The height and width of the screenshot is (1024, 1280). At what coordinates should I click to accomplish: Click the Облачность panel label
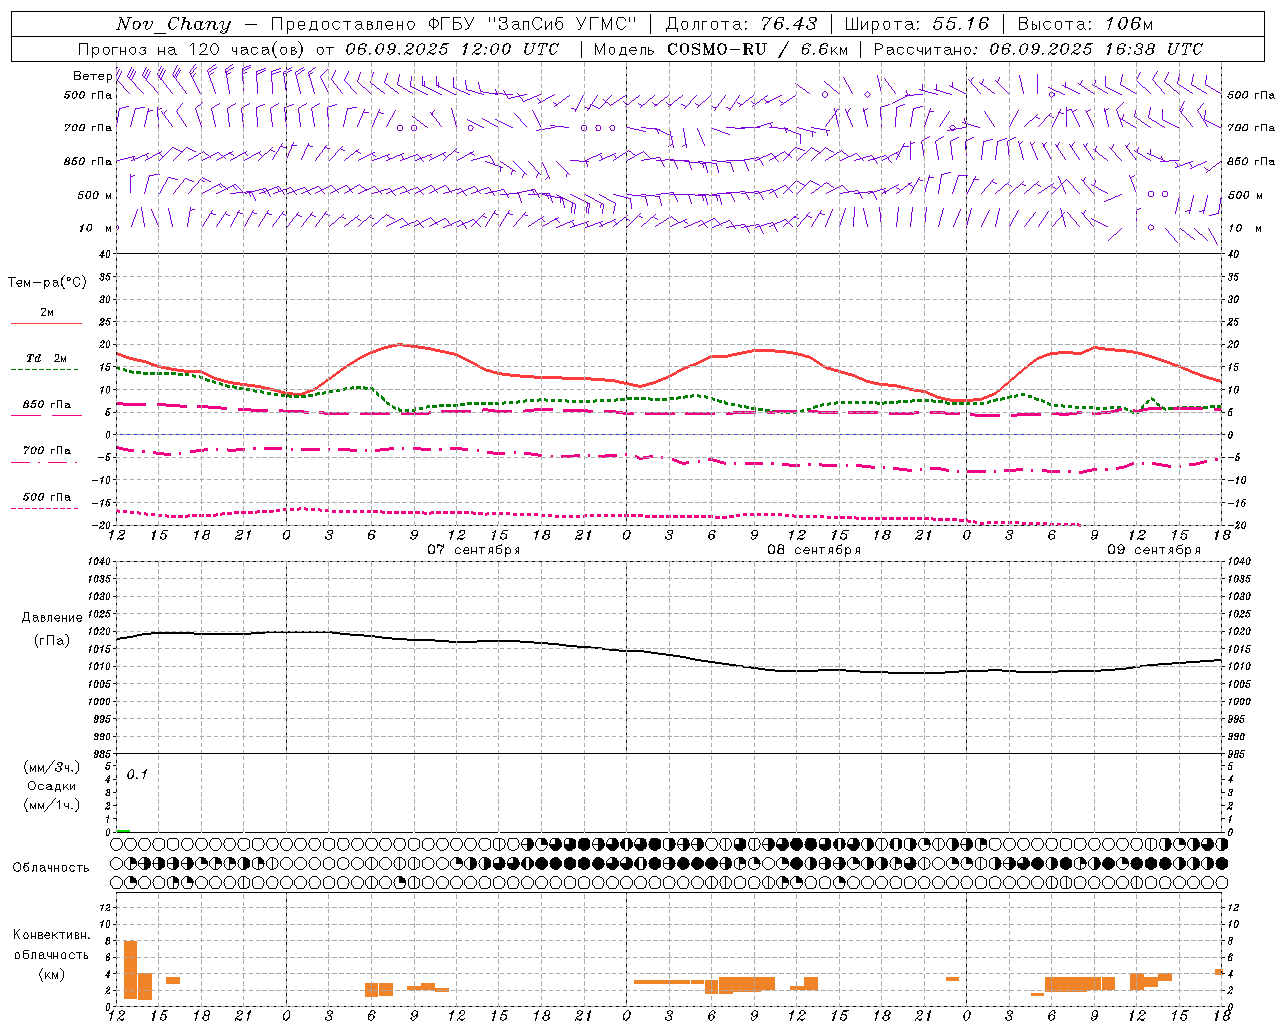(51, 868)
